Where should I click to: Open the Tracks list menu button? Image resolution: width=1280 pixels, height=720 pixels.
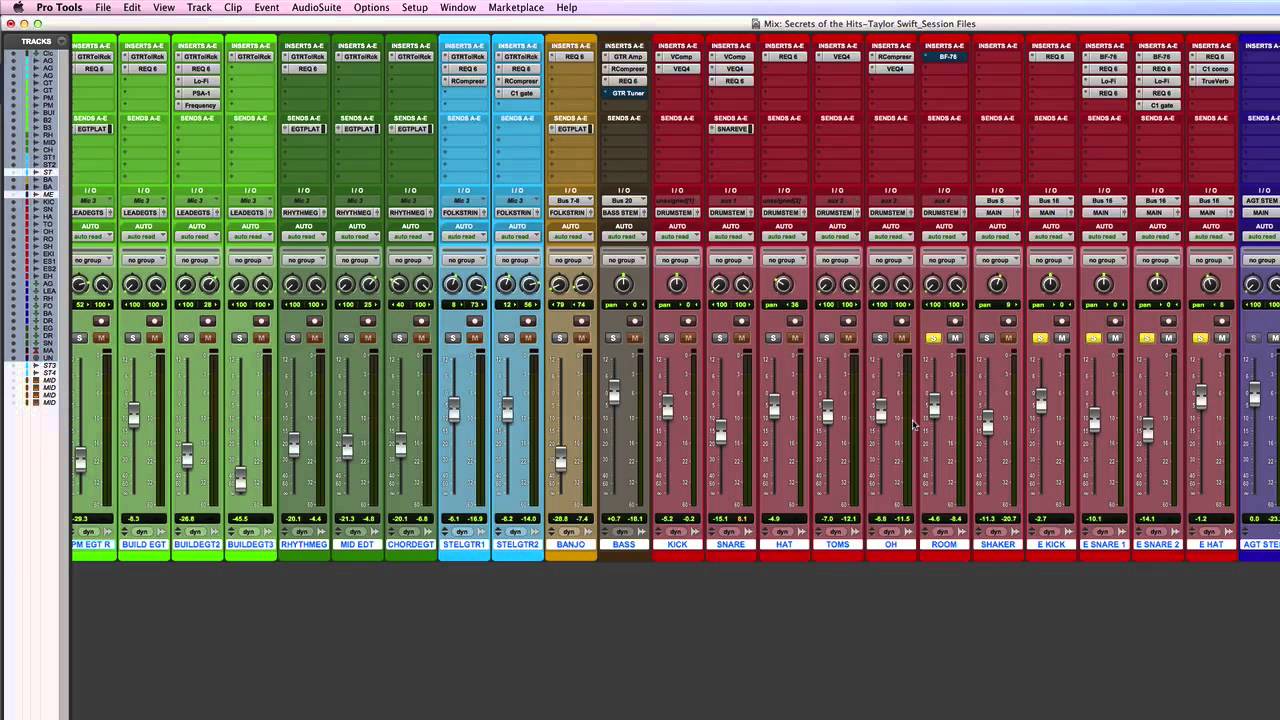click(62, 41)
